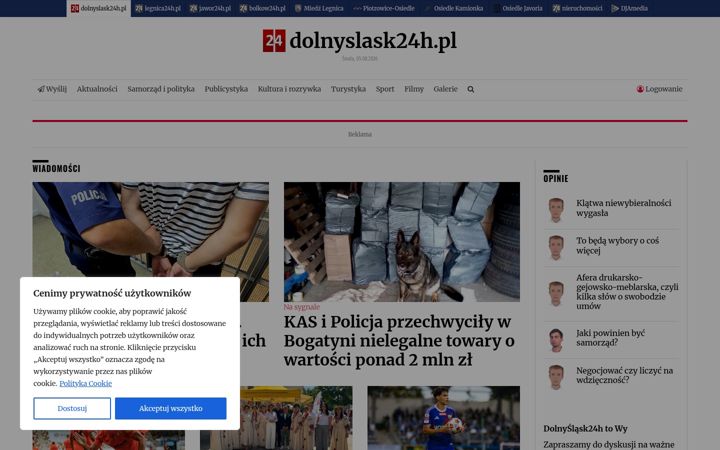Read opinion To będą wybory o coś więcej
720x450 pixels.
point(618,246)
